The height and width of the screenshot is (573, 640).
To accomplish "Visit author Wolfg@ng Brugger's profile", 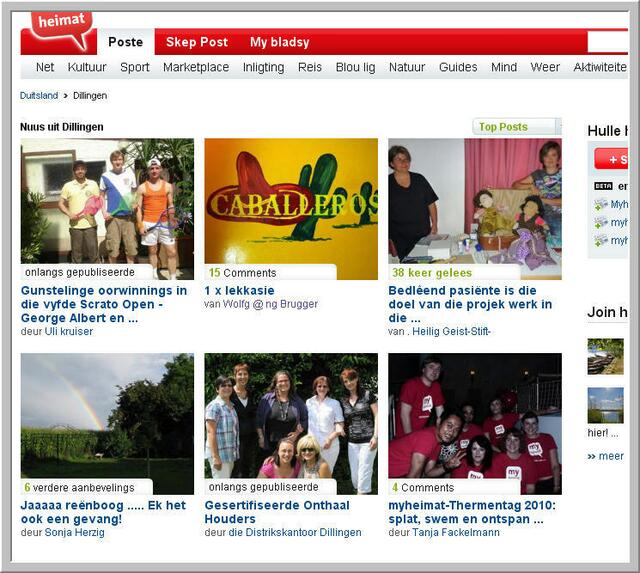I will click(x=270, y=304).
